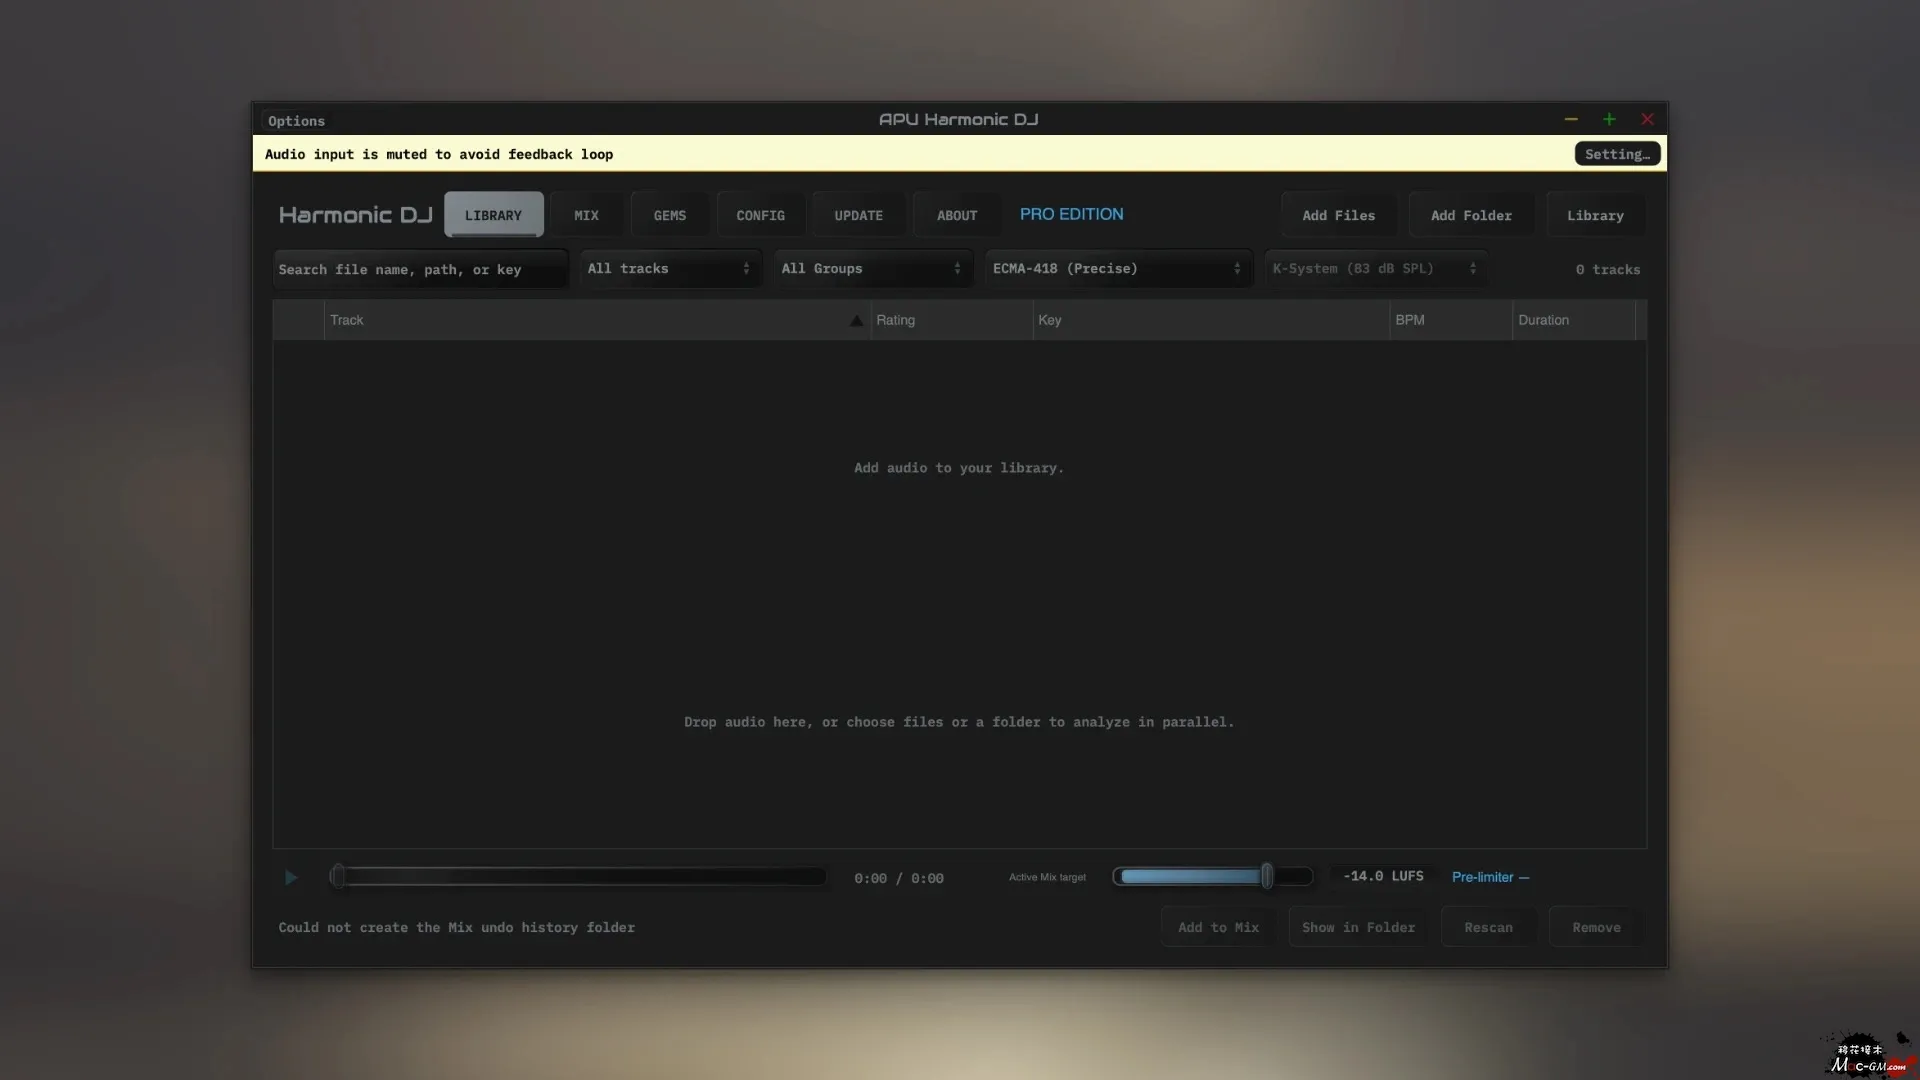
Task: Click the 'Add audio to your library.' text
Action: point(958,468)
